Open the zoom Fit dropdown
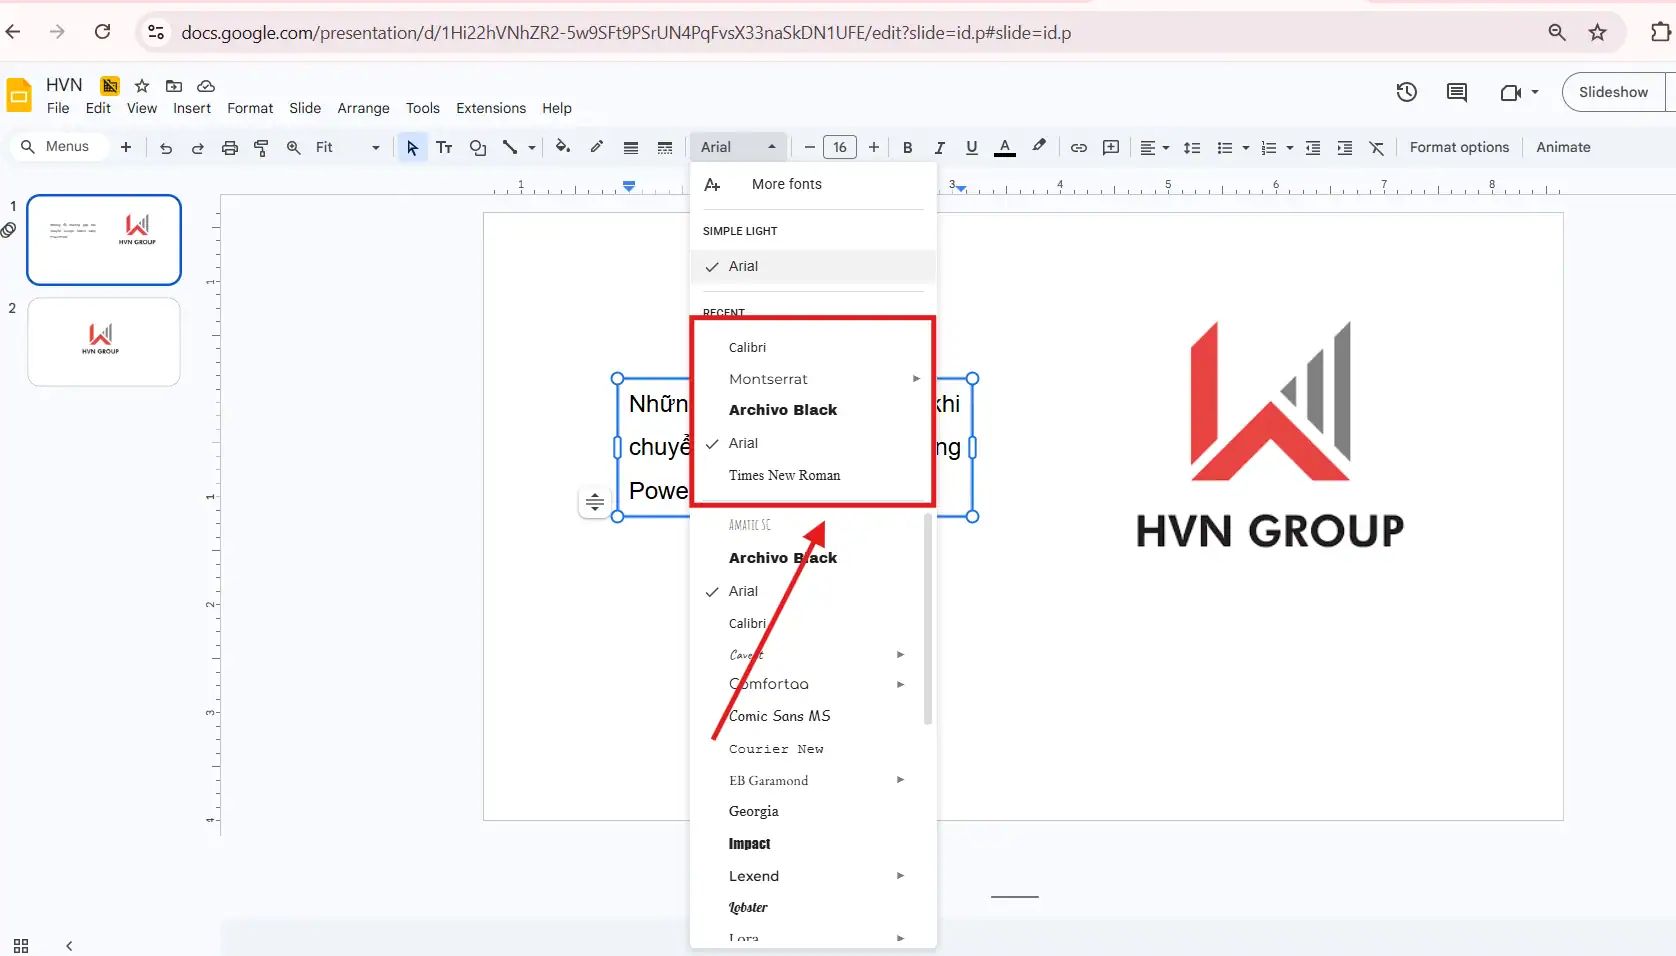Image resolution: width=1676 pixels, height=956 pixels. pos(374,147)
